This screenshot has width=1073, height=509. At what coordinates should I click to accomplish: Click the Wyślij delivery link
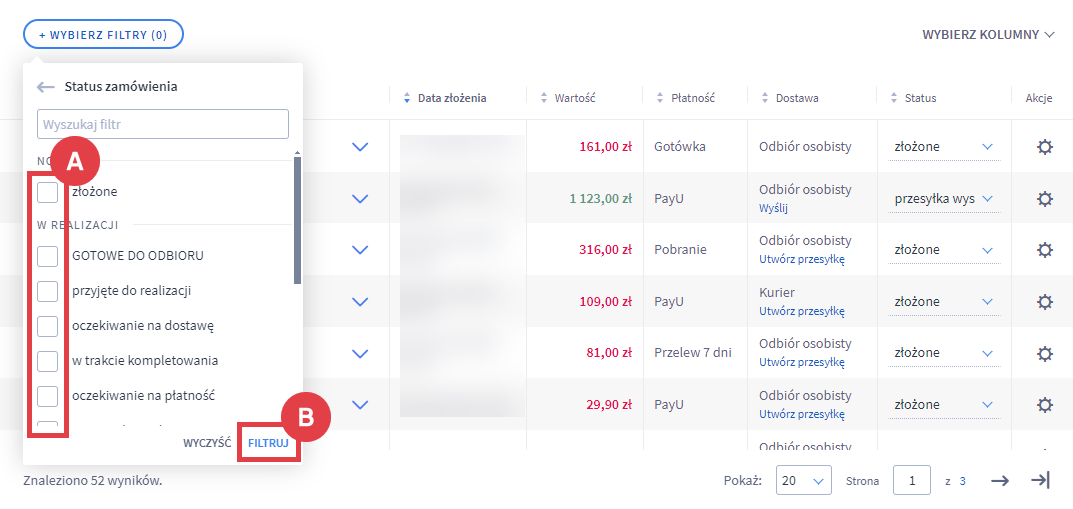pos(773,208)
